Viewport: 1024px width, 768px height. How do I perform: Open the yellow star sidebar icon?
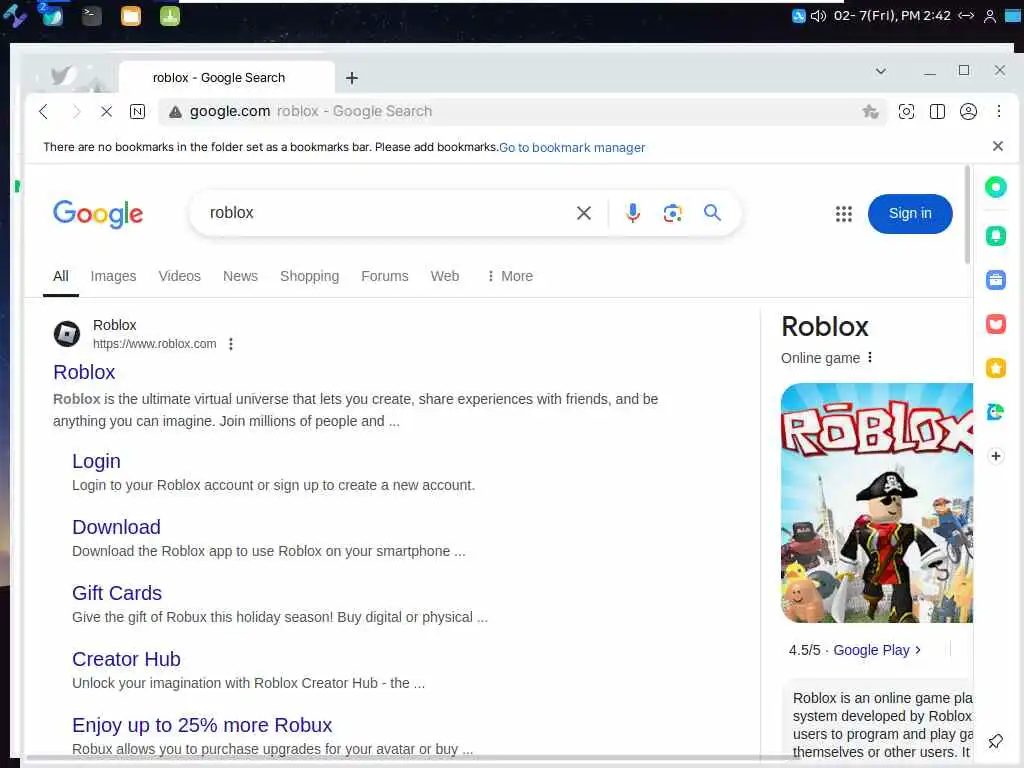tap(995, 368)
